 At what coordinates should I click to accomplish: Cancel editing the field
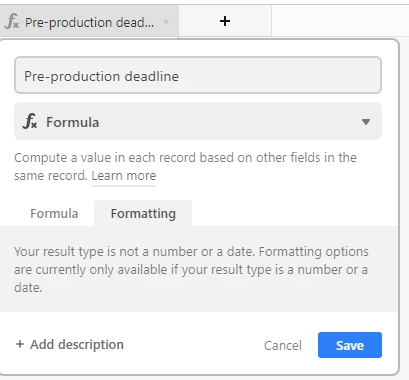283,345
